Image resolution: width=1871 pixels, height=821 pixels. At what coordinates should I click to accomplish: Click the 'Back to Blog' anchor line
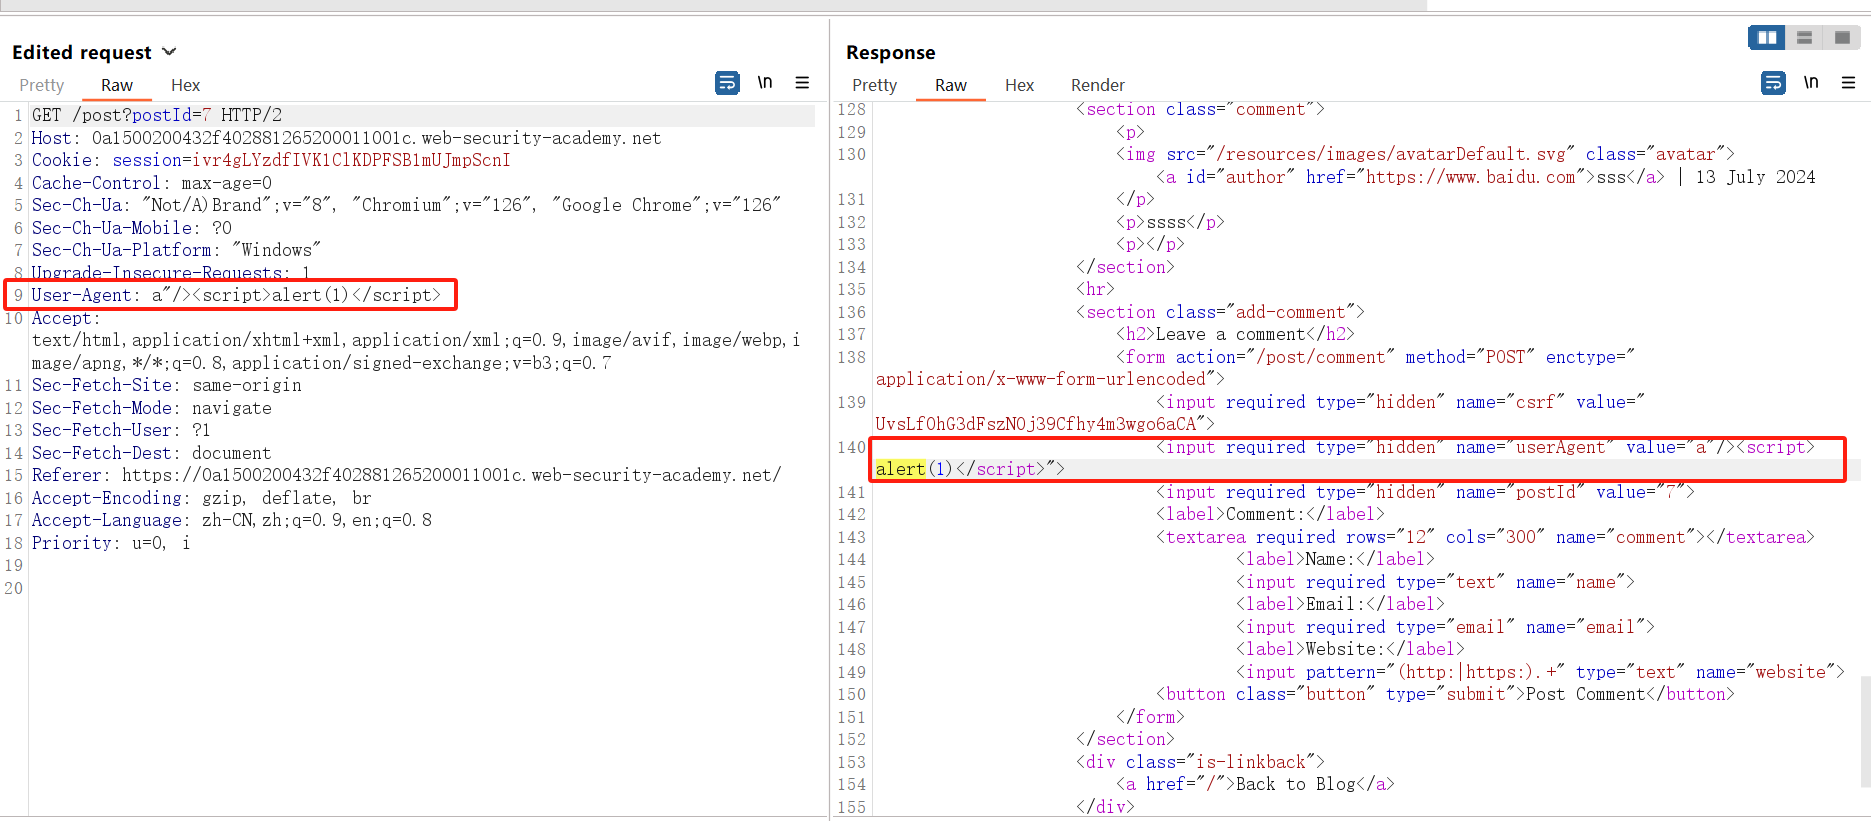1255,784
